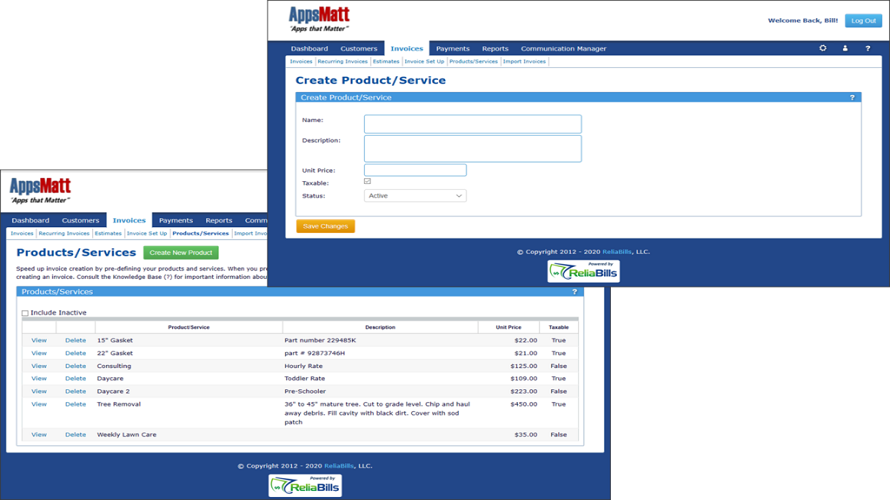This screenshot has width=890, height=500.
Task: Select the $450.00 unit price cell
Action: [523, 404]
